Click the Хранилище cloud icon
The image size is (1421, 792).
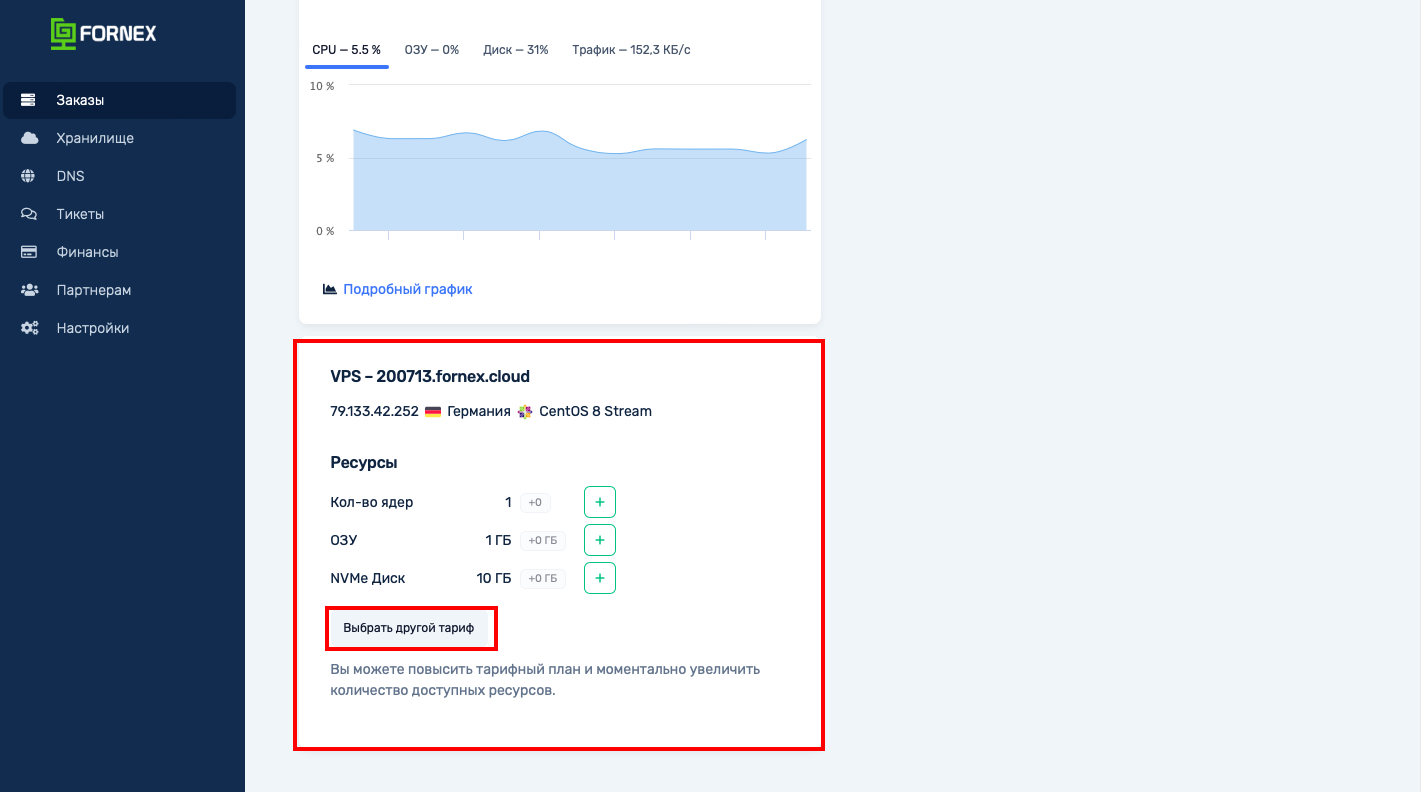29,138
